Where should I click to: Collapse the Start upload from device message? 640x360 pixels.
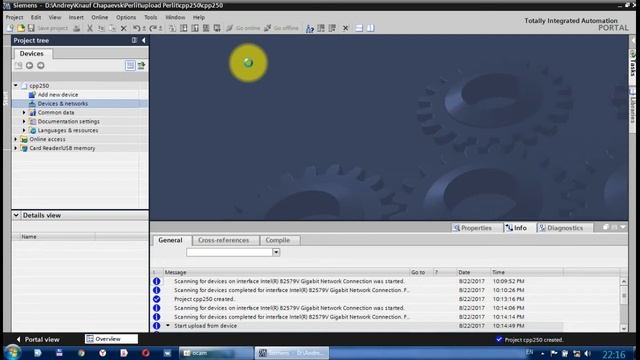tap(168, 326)
